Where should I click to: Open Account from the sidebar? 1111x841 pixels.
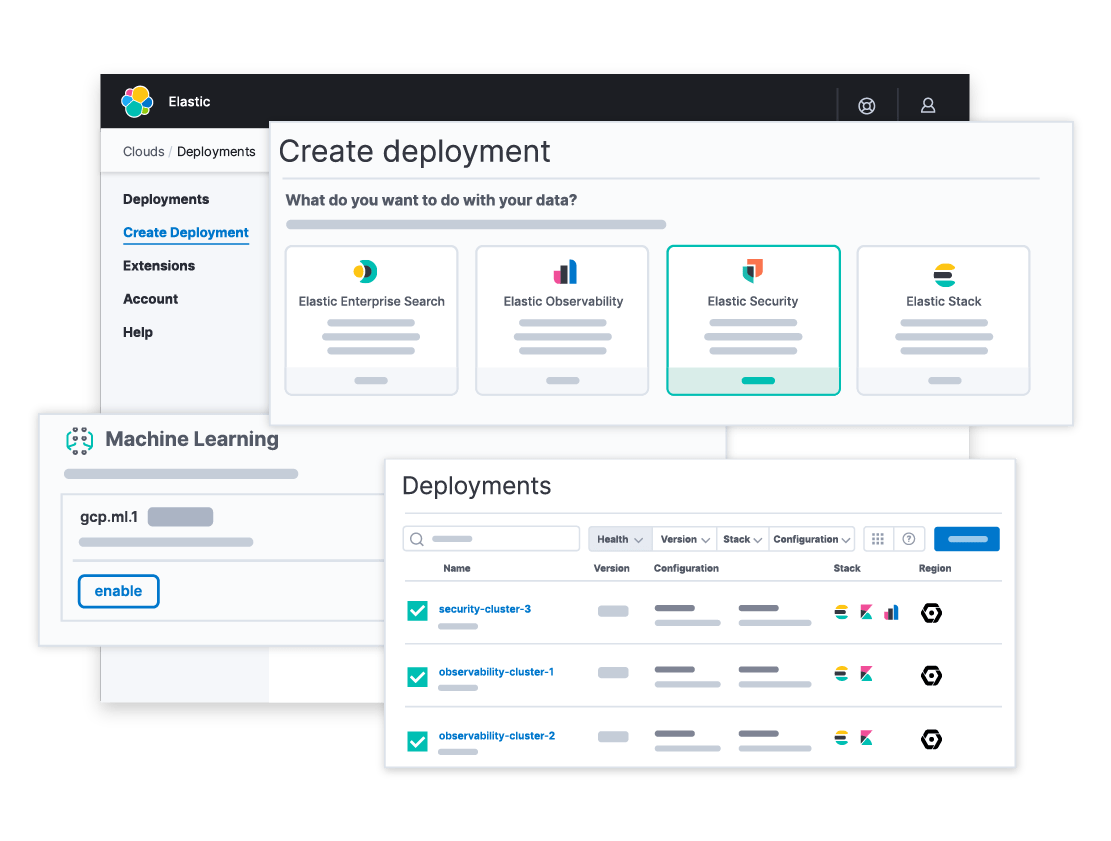click(151, 299)
